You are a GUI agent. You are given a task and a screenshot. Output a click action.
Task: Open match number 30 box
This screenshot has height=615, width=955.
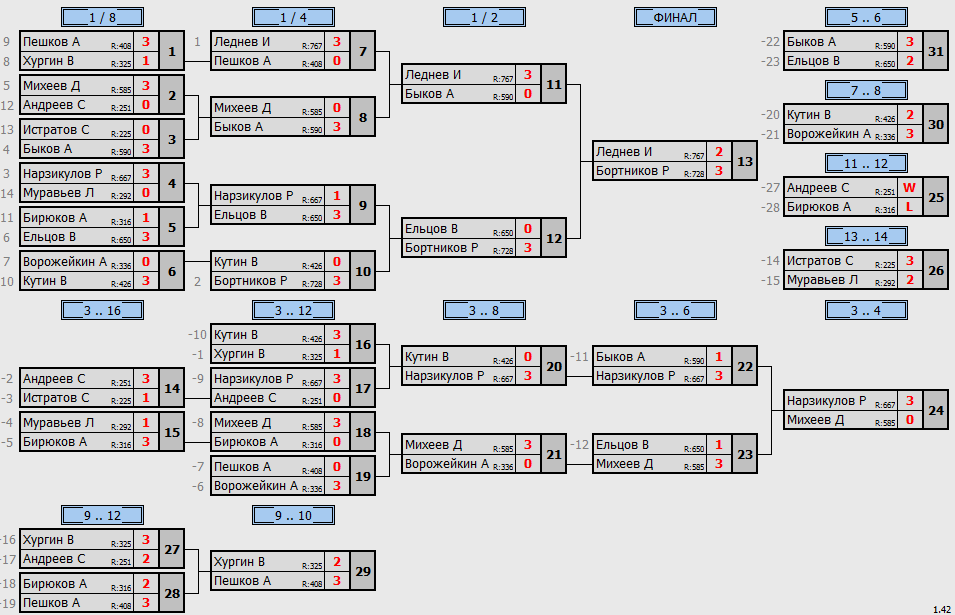pyautogui.click(x=936, y=124)
